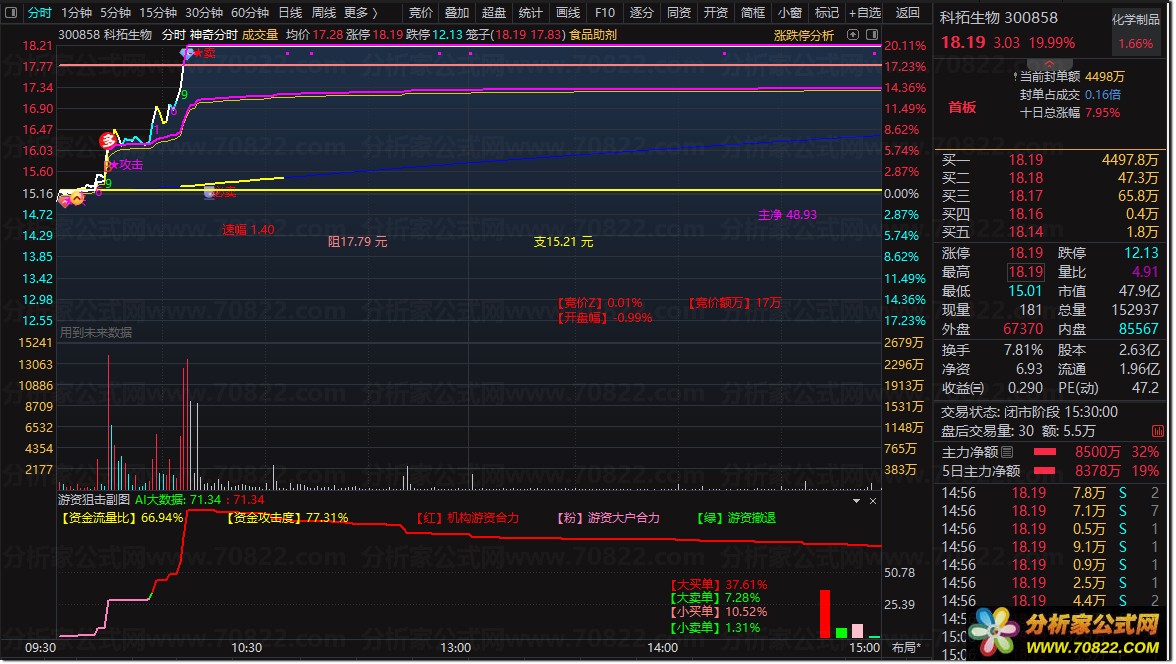Click the 阻17.79 元 resistance label
Screen dimensions: 1176x664
(358, 242)
